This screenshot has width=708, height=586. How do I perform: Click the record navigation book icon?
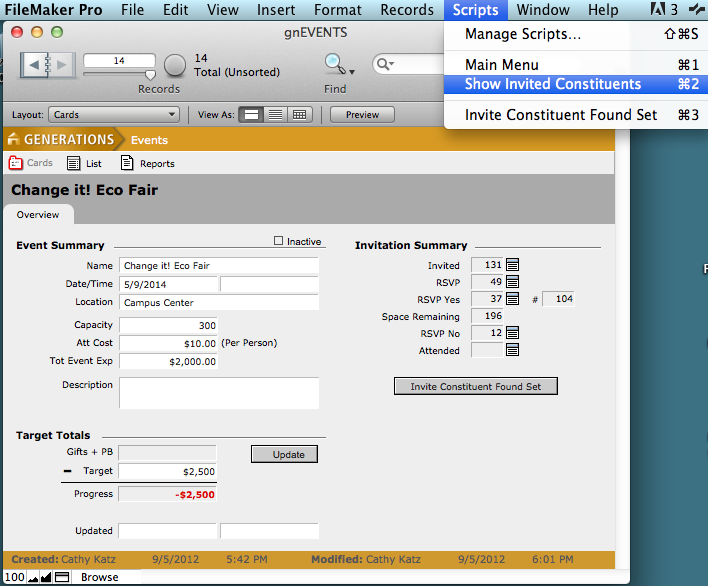coord(48,66)
